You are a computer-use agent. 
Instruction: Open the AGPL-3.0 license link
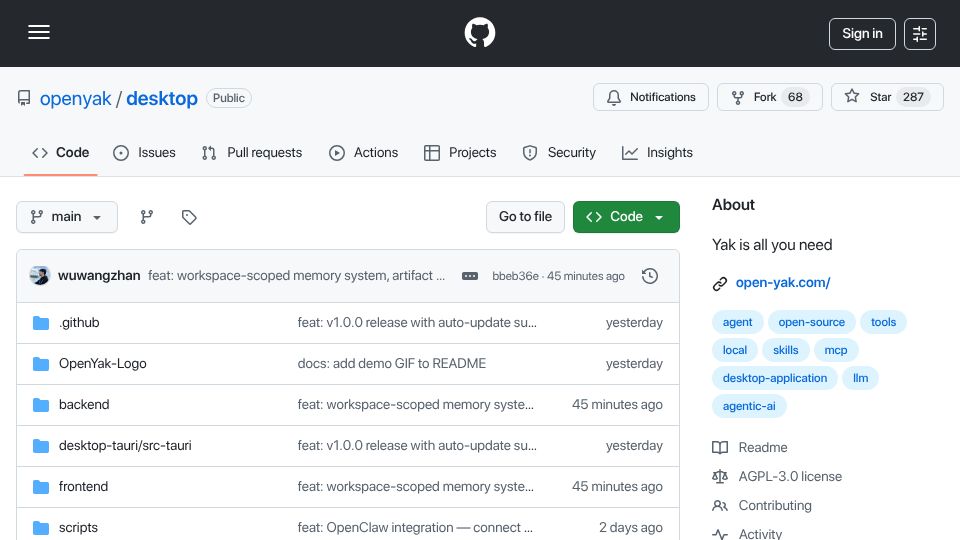click(x=777, y=476)
